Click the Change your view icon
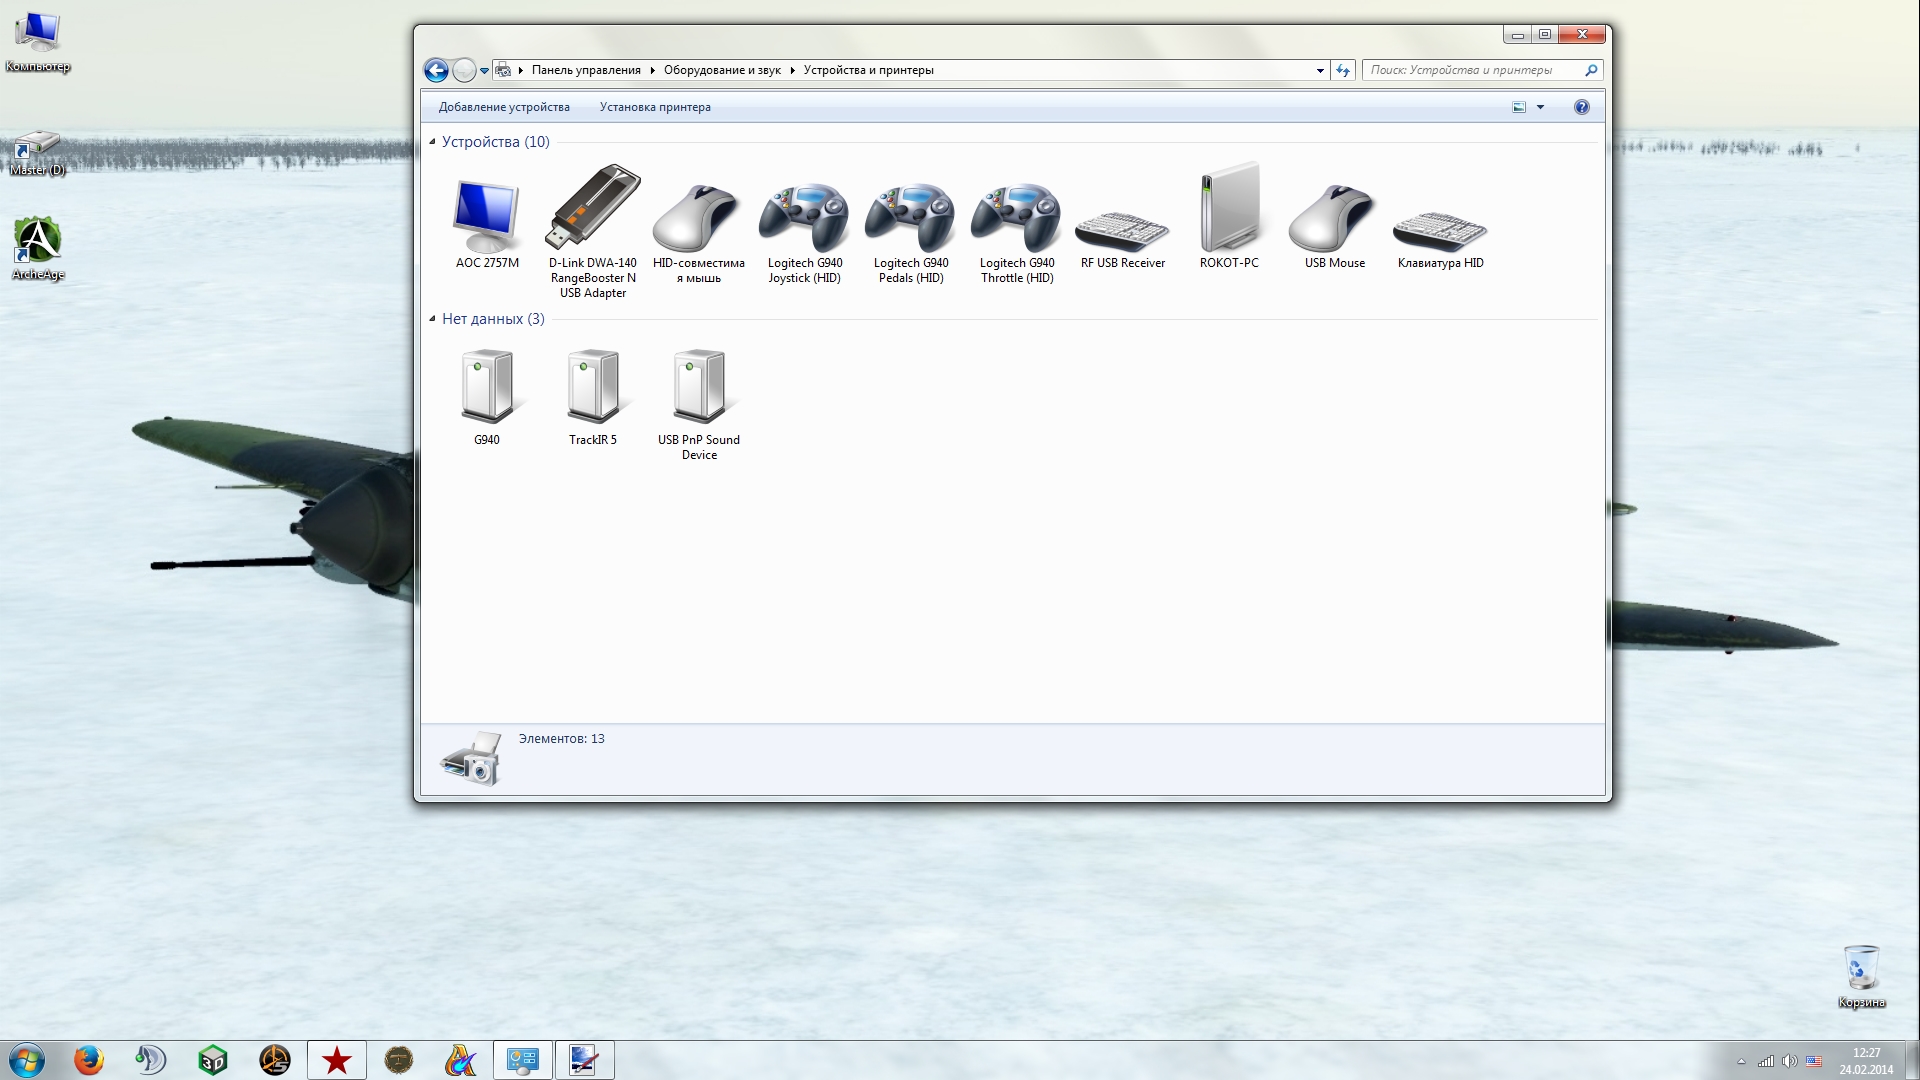This screenshot has height=1080, width=1920. pyautogui.click(x=1519, y=107)
